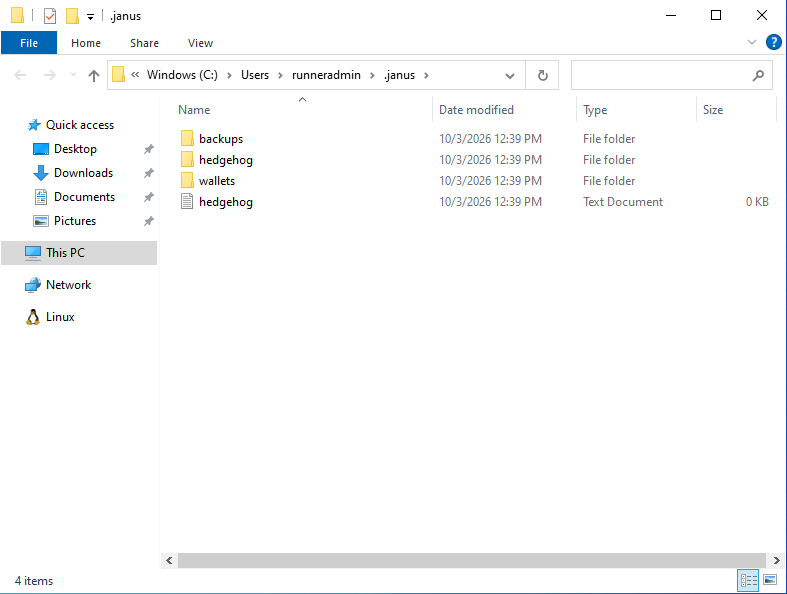Open the Share ribbon tab
Screen dimensions: 787x594
pyautogui.click(x=144, y=43)
